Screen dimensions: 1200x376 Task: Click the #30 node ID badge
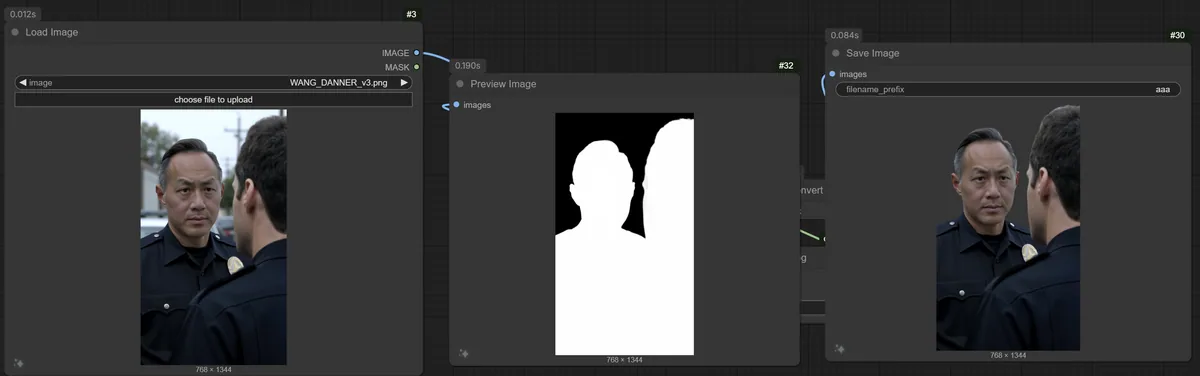tap(1177, 35)
